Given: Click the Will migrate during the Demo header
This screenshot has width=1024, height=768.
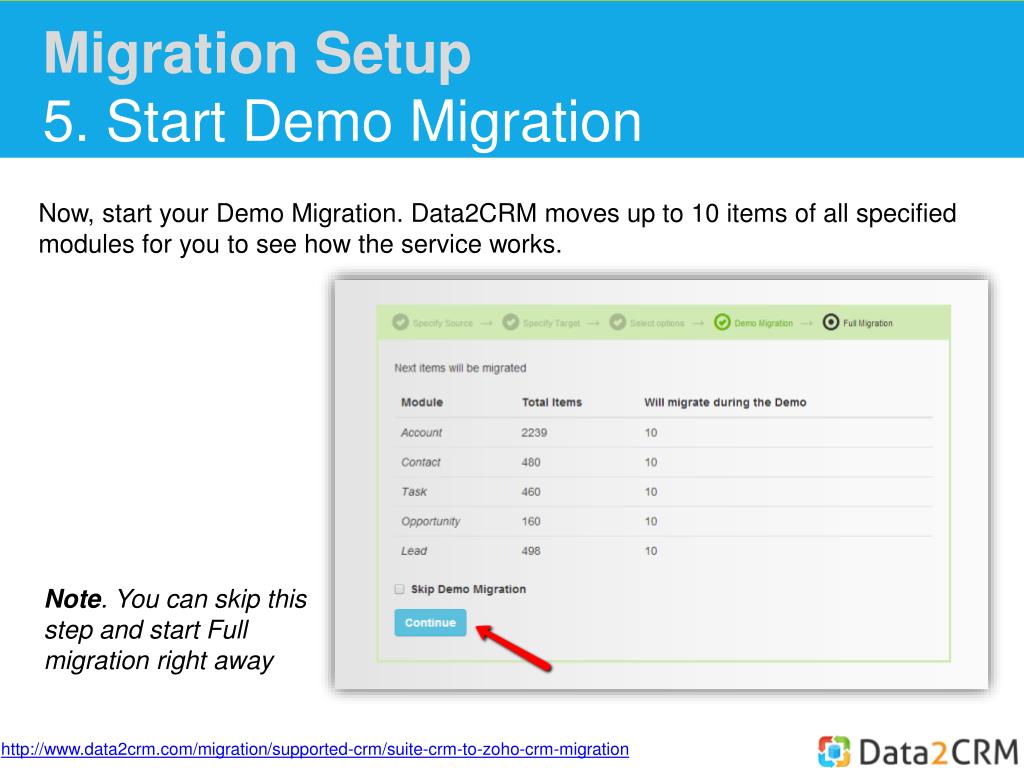Looking at the screenshot, I should pos(725,402).
